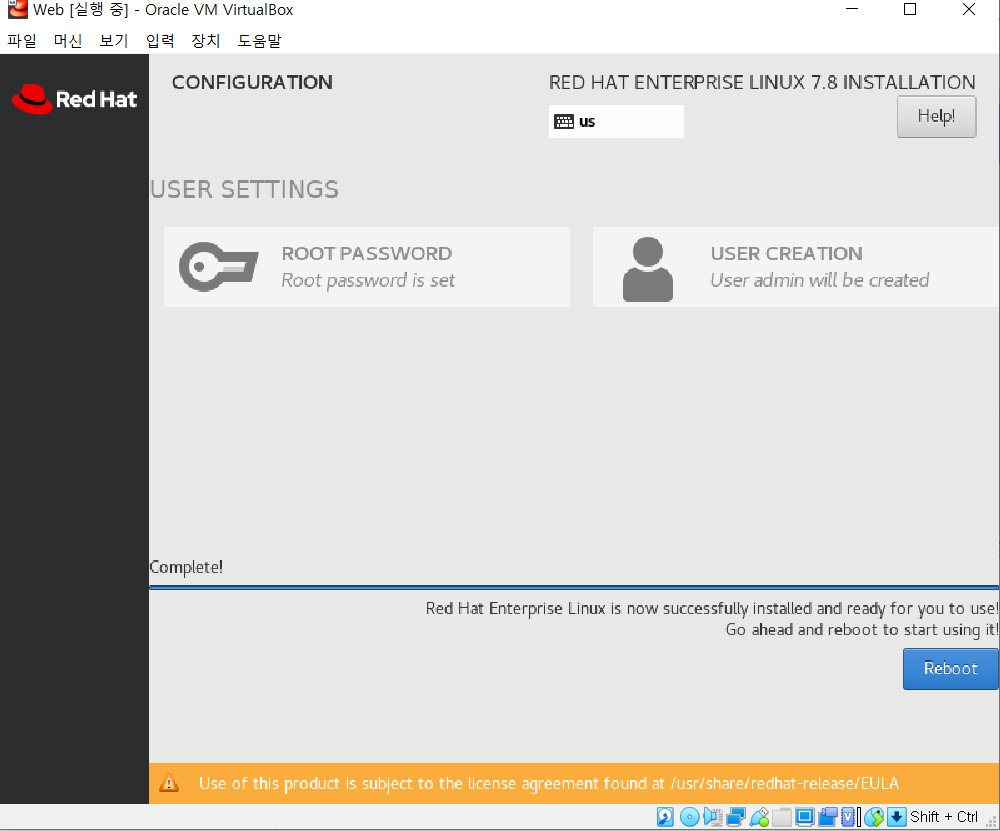Click the keyboard layout icon beside us
The image size is (1000, 831).
point(564,122)
